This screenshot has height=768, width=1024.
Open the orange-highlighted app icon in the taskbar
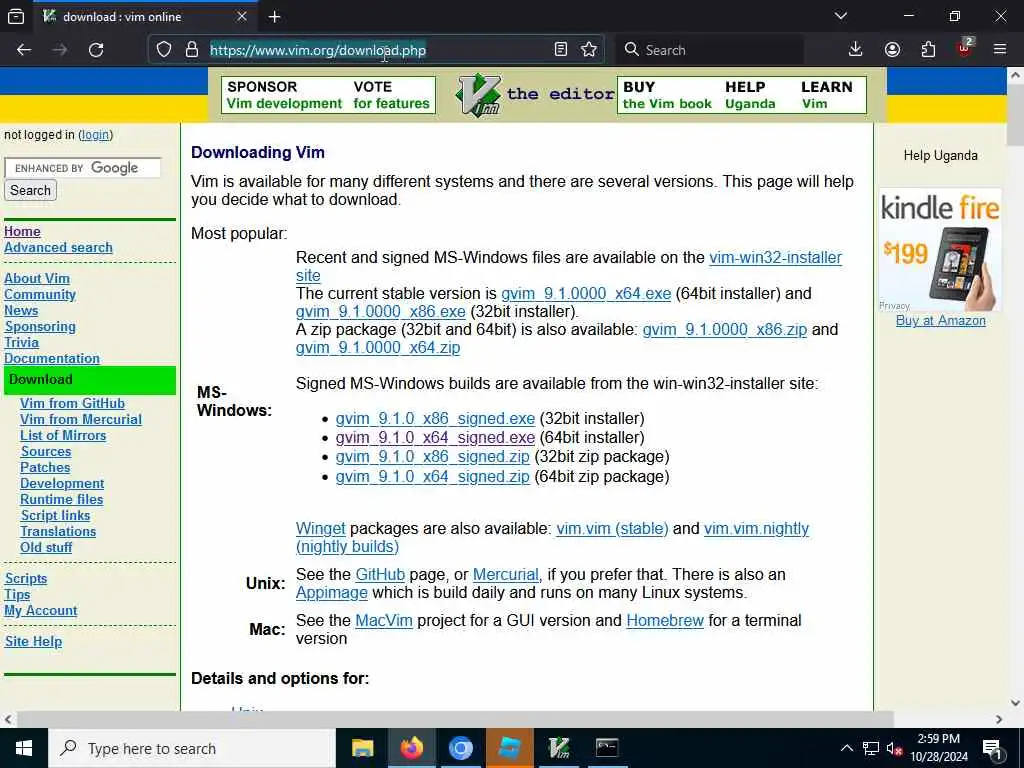509,748
